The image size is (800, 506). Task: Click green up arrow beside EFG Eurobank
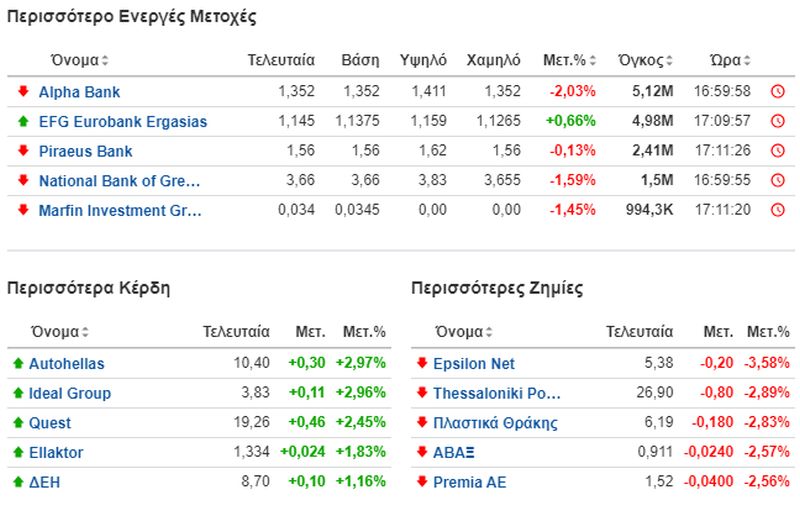tap(23, 121)
